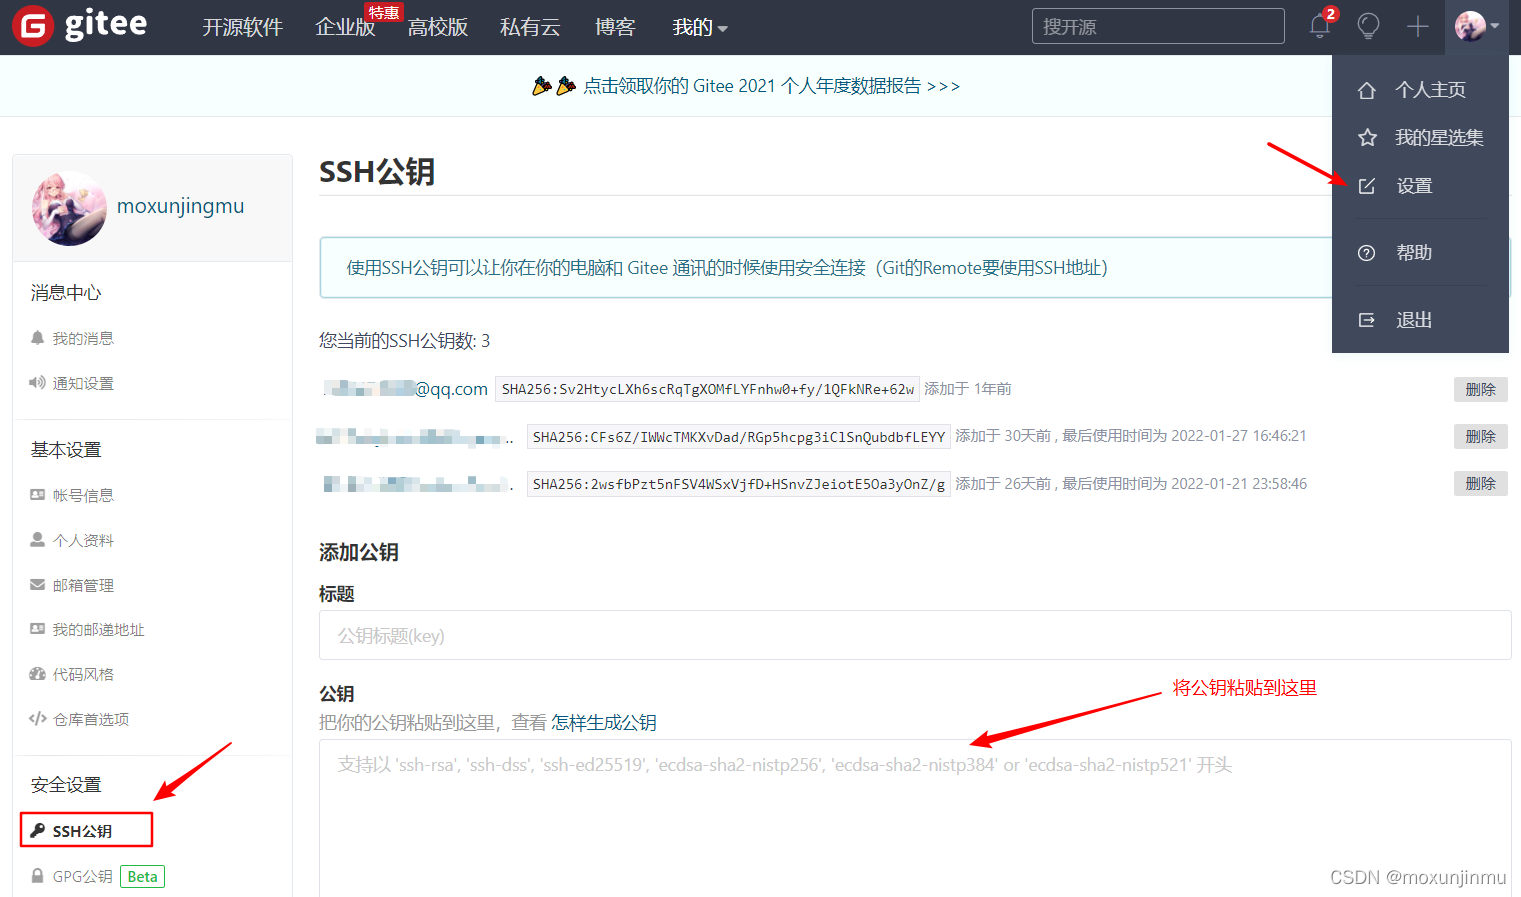Delete the @qq.com SSH key

(1480, 390)
